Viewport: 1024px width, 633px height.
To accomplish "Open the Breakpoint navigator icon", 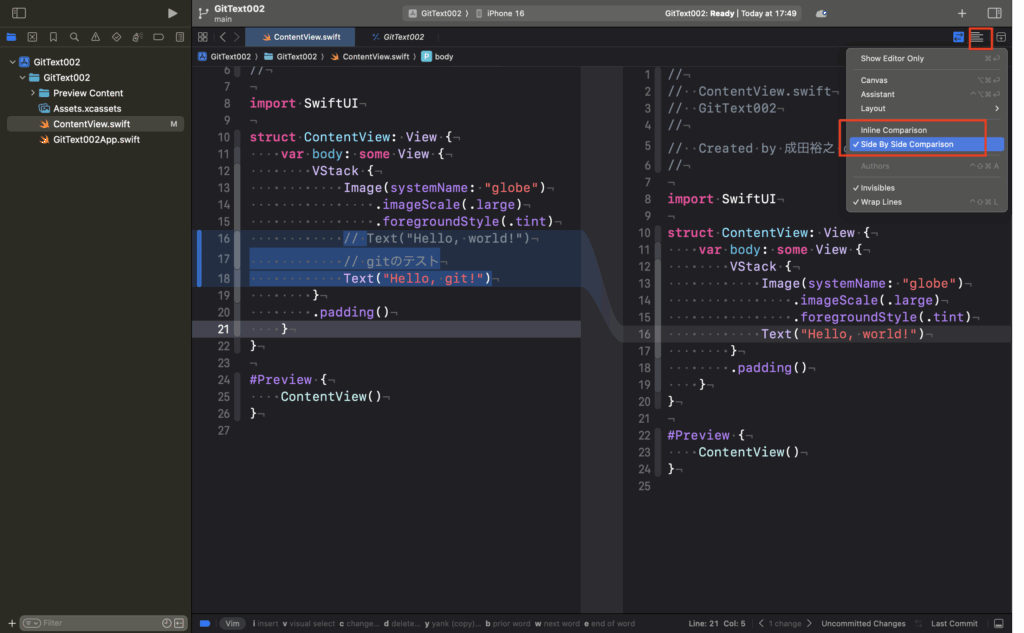I will pyautogui.click(x=159, y=37).
